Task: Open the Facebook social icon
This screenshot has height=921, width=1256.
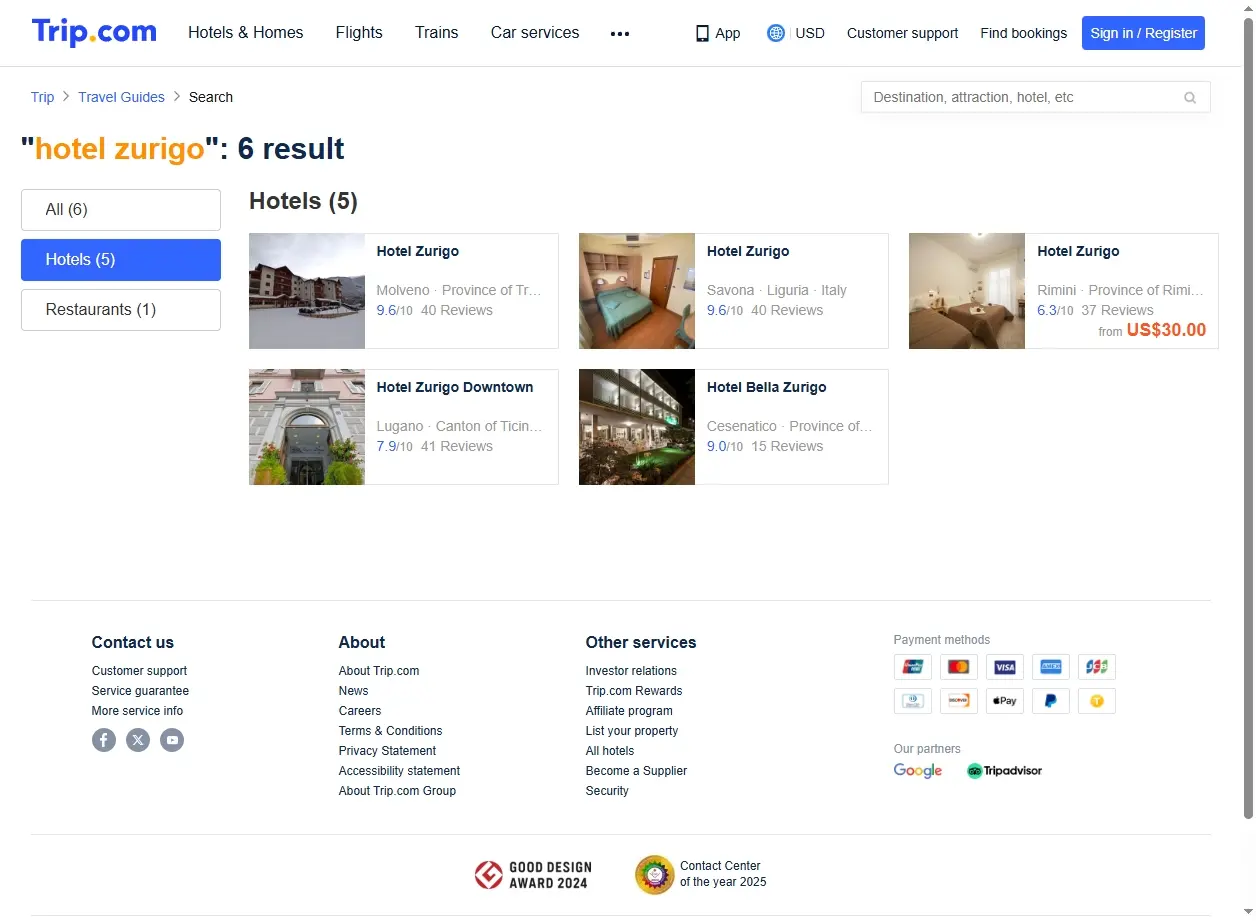Action: (x=104, y=740)
